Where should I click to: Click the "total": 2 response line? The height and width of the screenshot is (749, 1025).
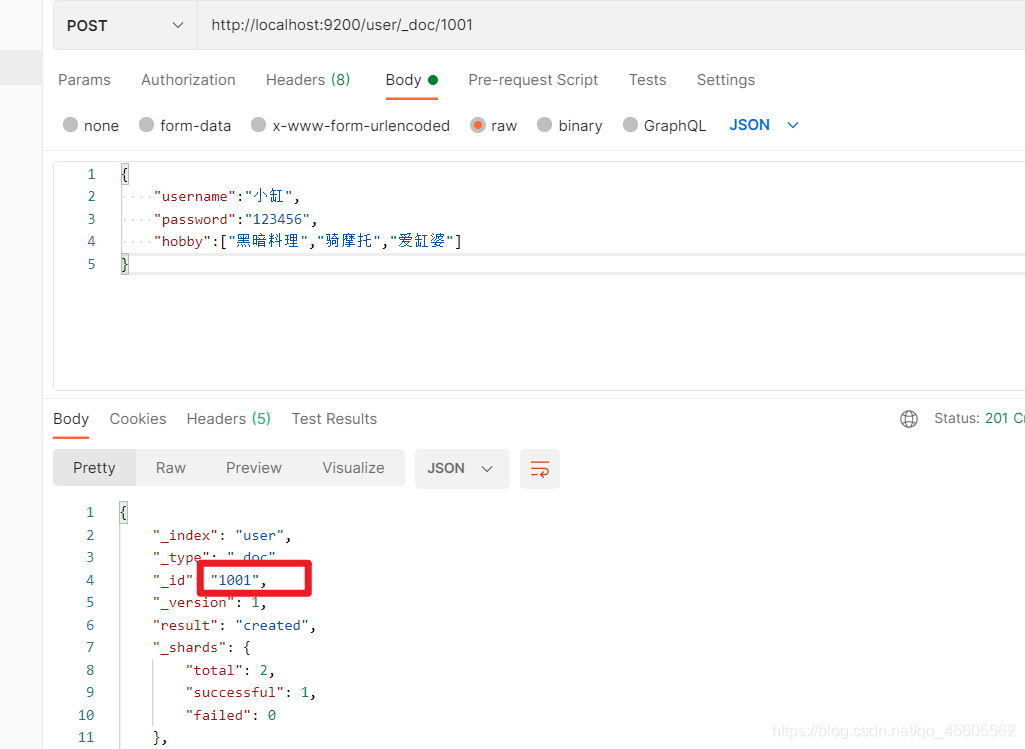click(230, 671)
